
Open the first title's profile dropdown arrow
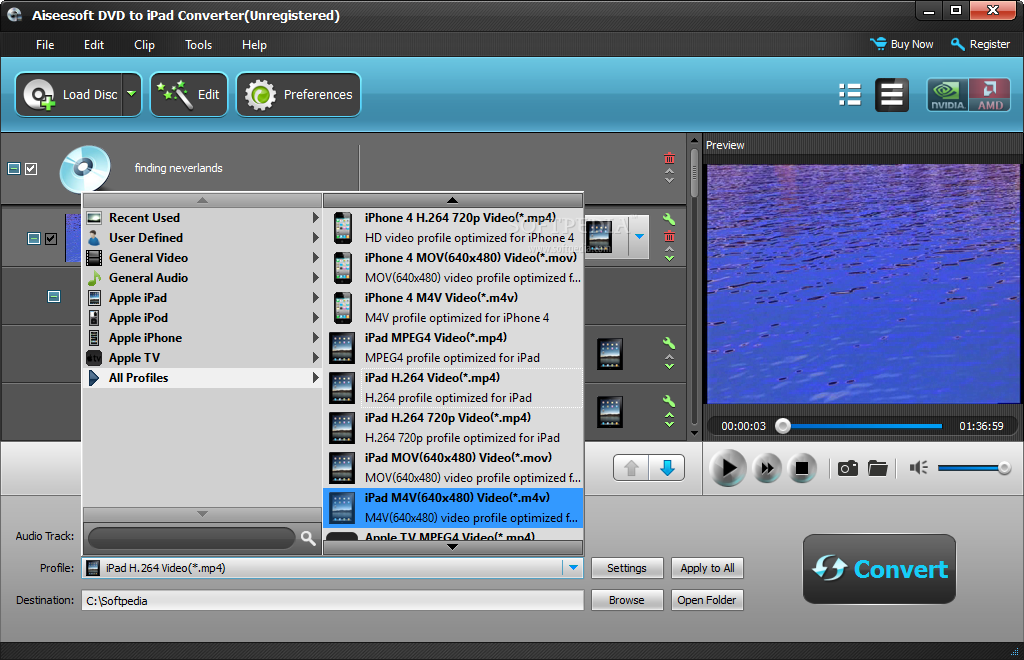coord(639,236)
